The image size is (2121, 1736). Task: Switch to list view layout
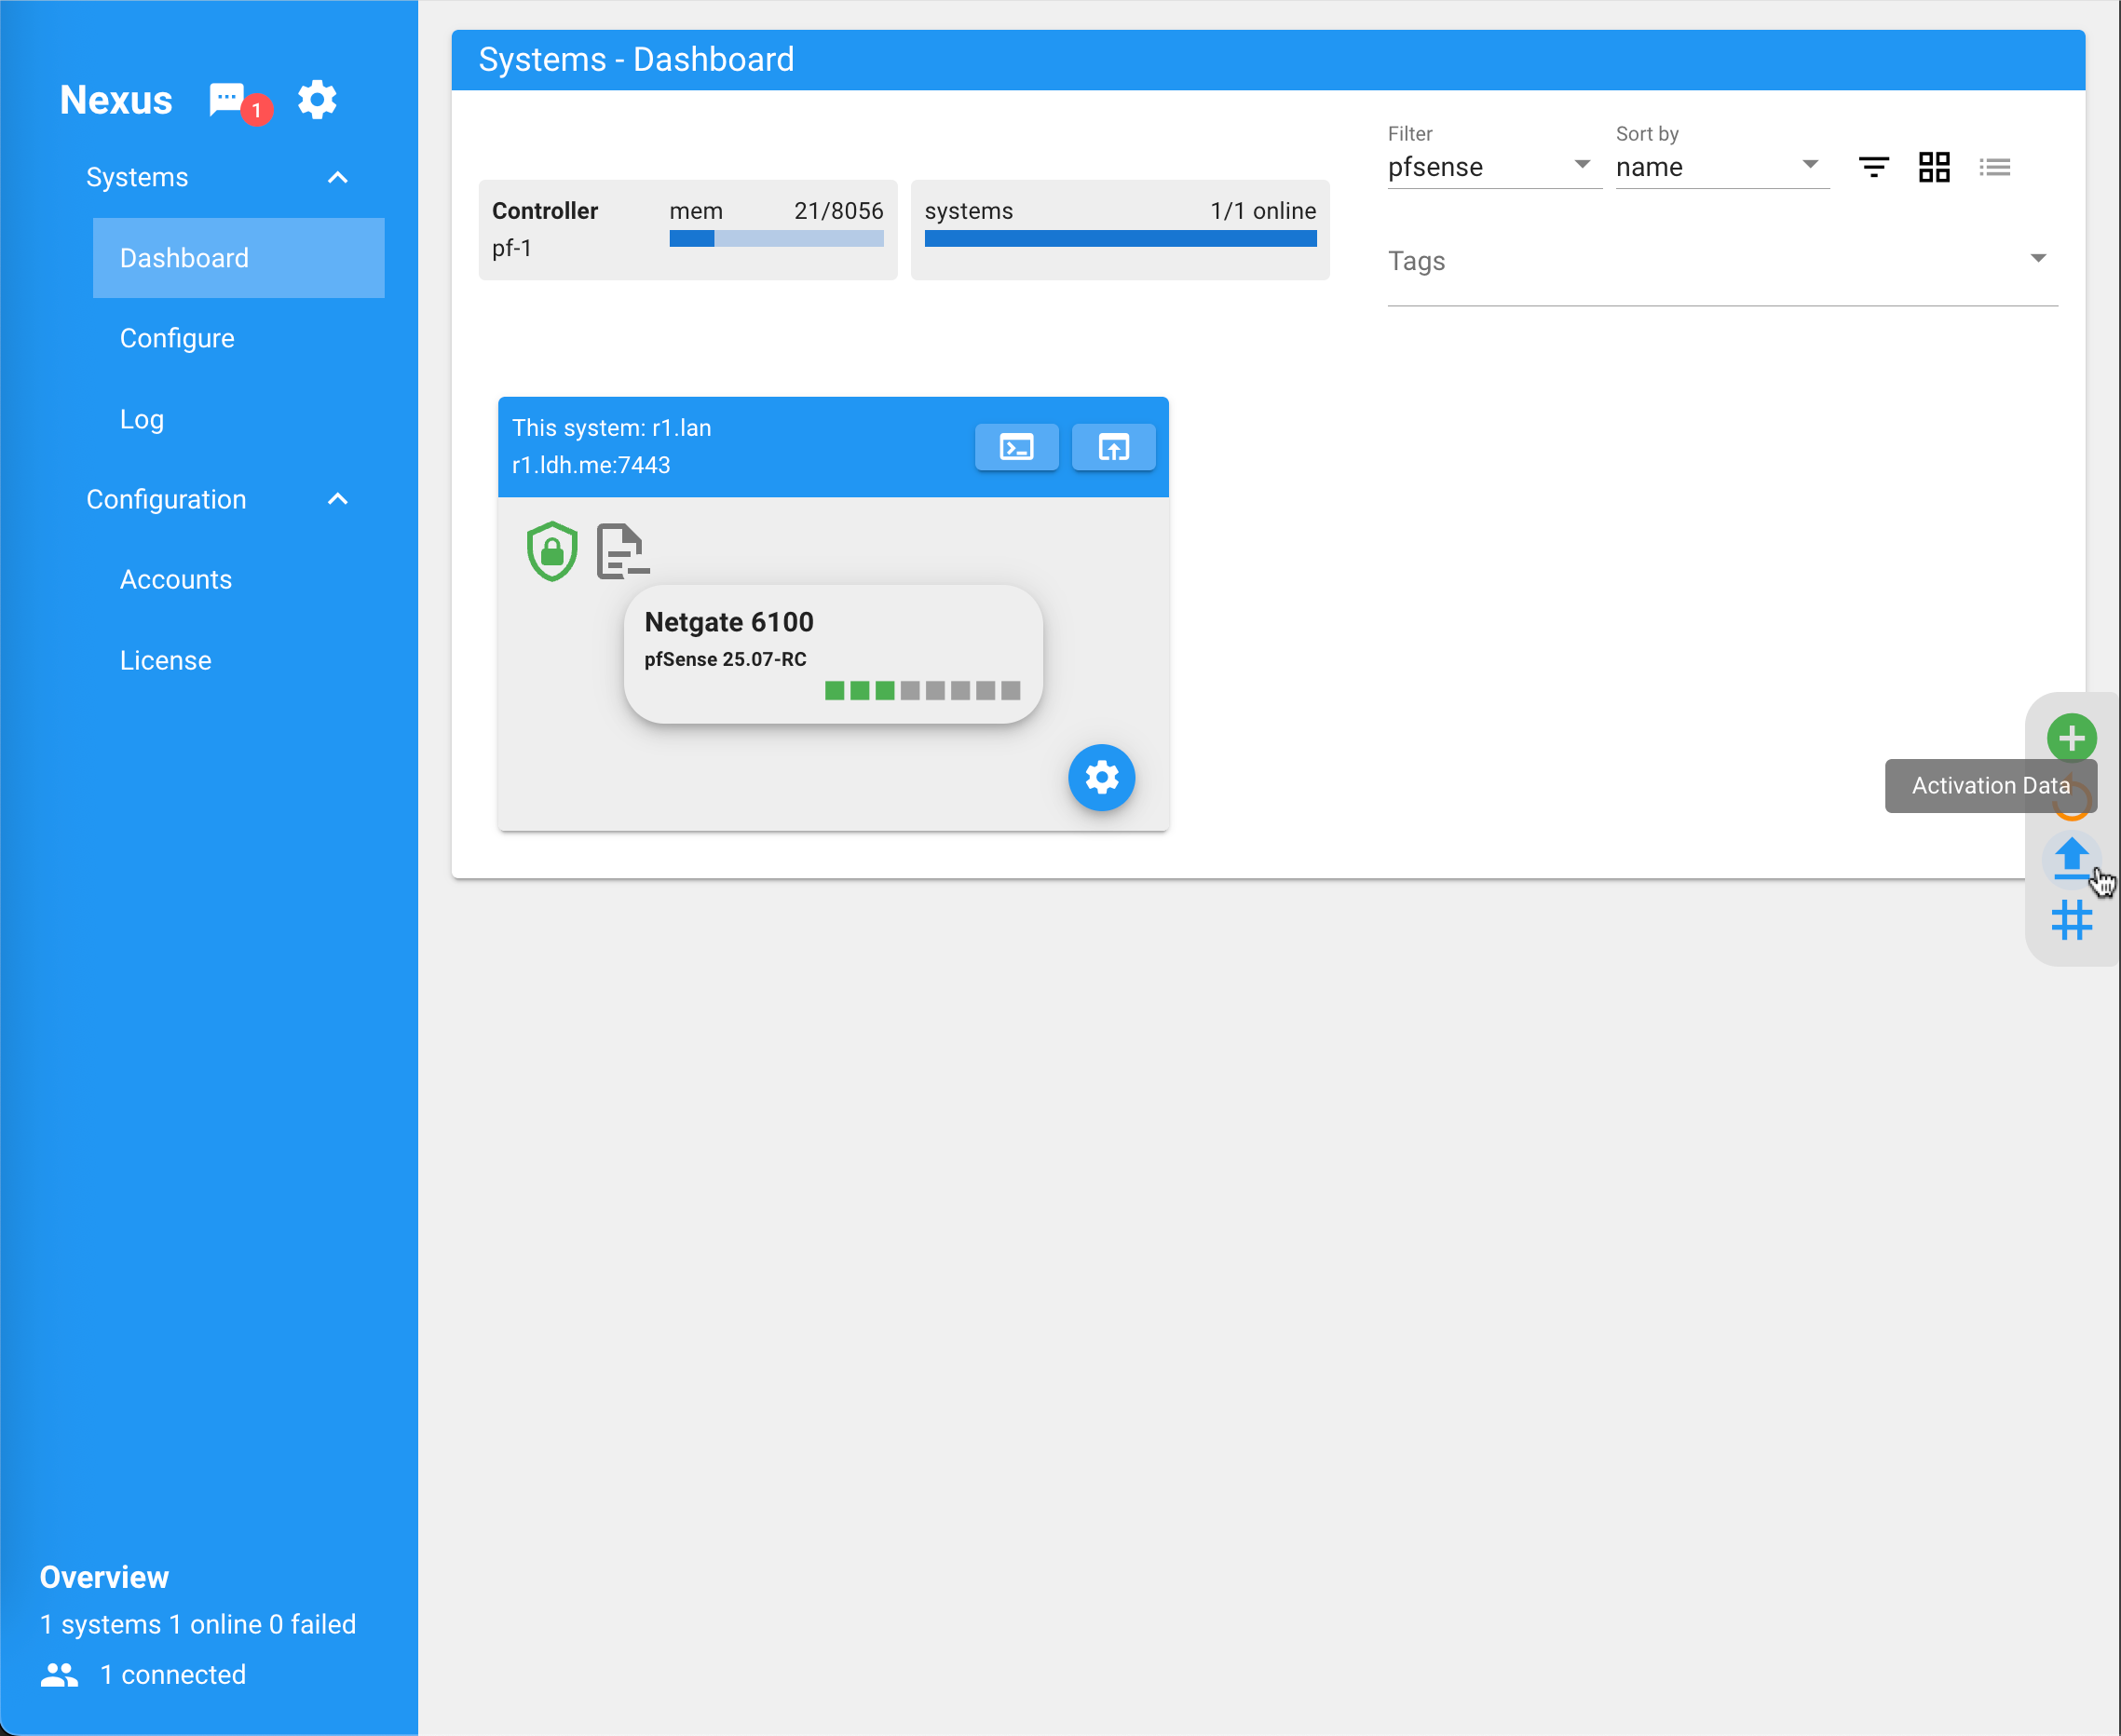tap(1994, 167)
